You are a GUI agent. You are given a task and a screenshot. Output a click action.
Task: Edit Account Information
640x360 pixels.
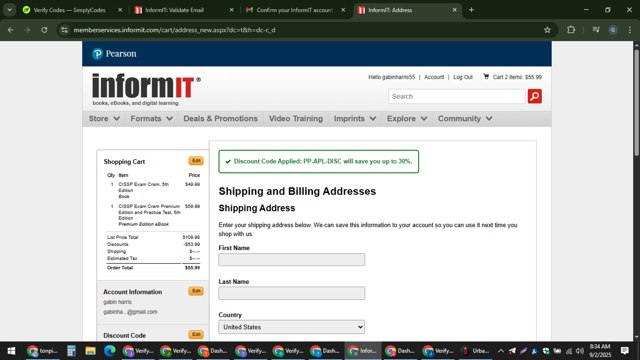coord(196,291)
